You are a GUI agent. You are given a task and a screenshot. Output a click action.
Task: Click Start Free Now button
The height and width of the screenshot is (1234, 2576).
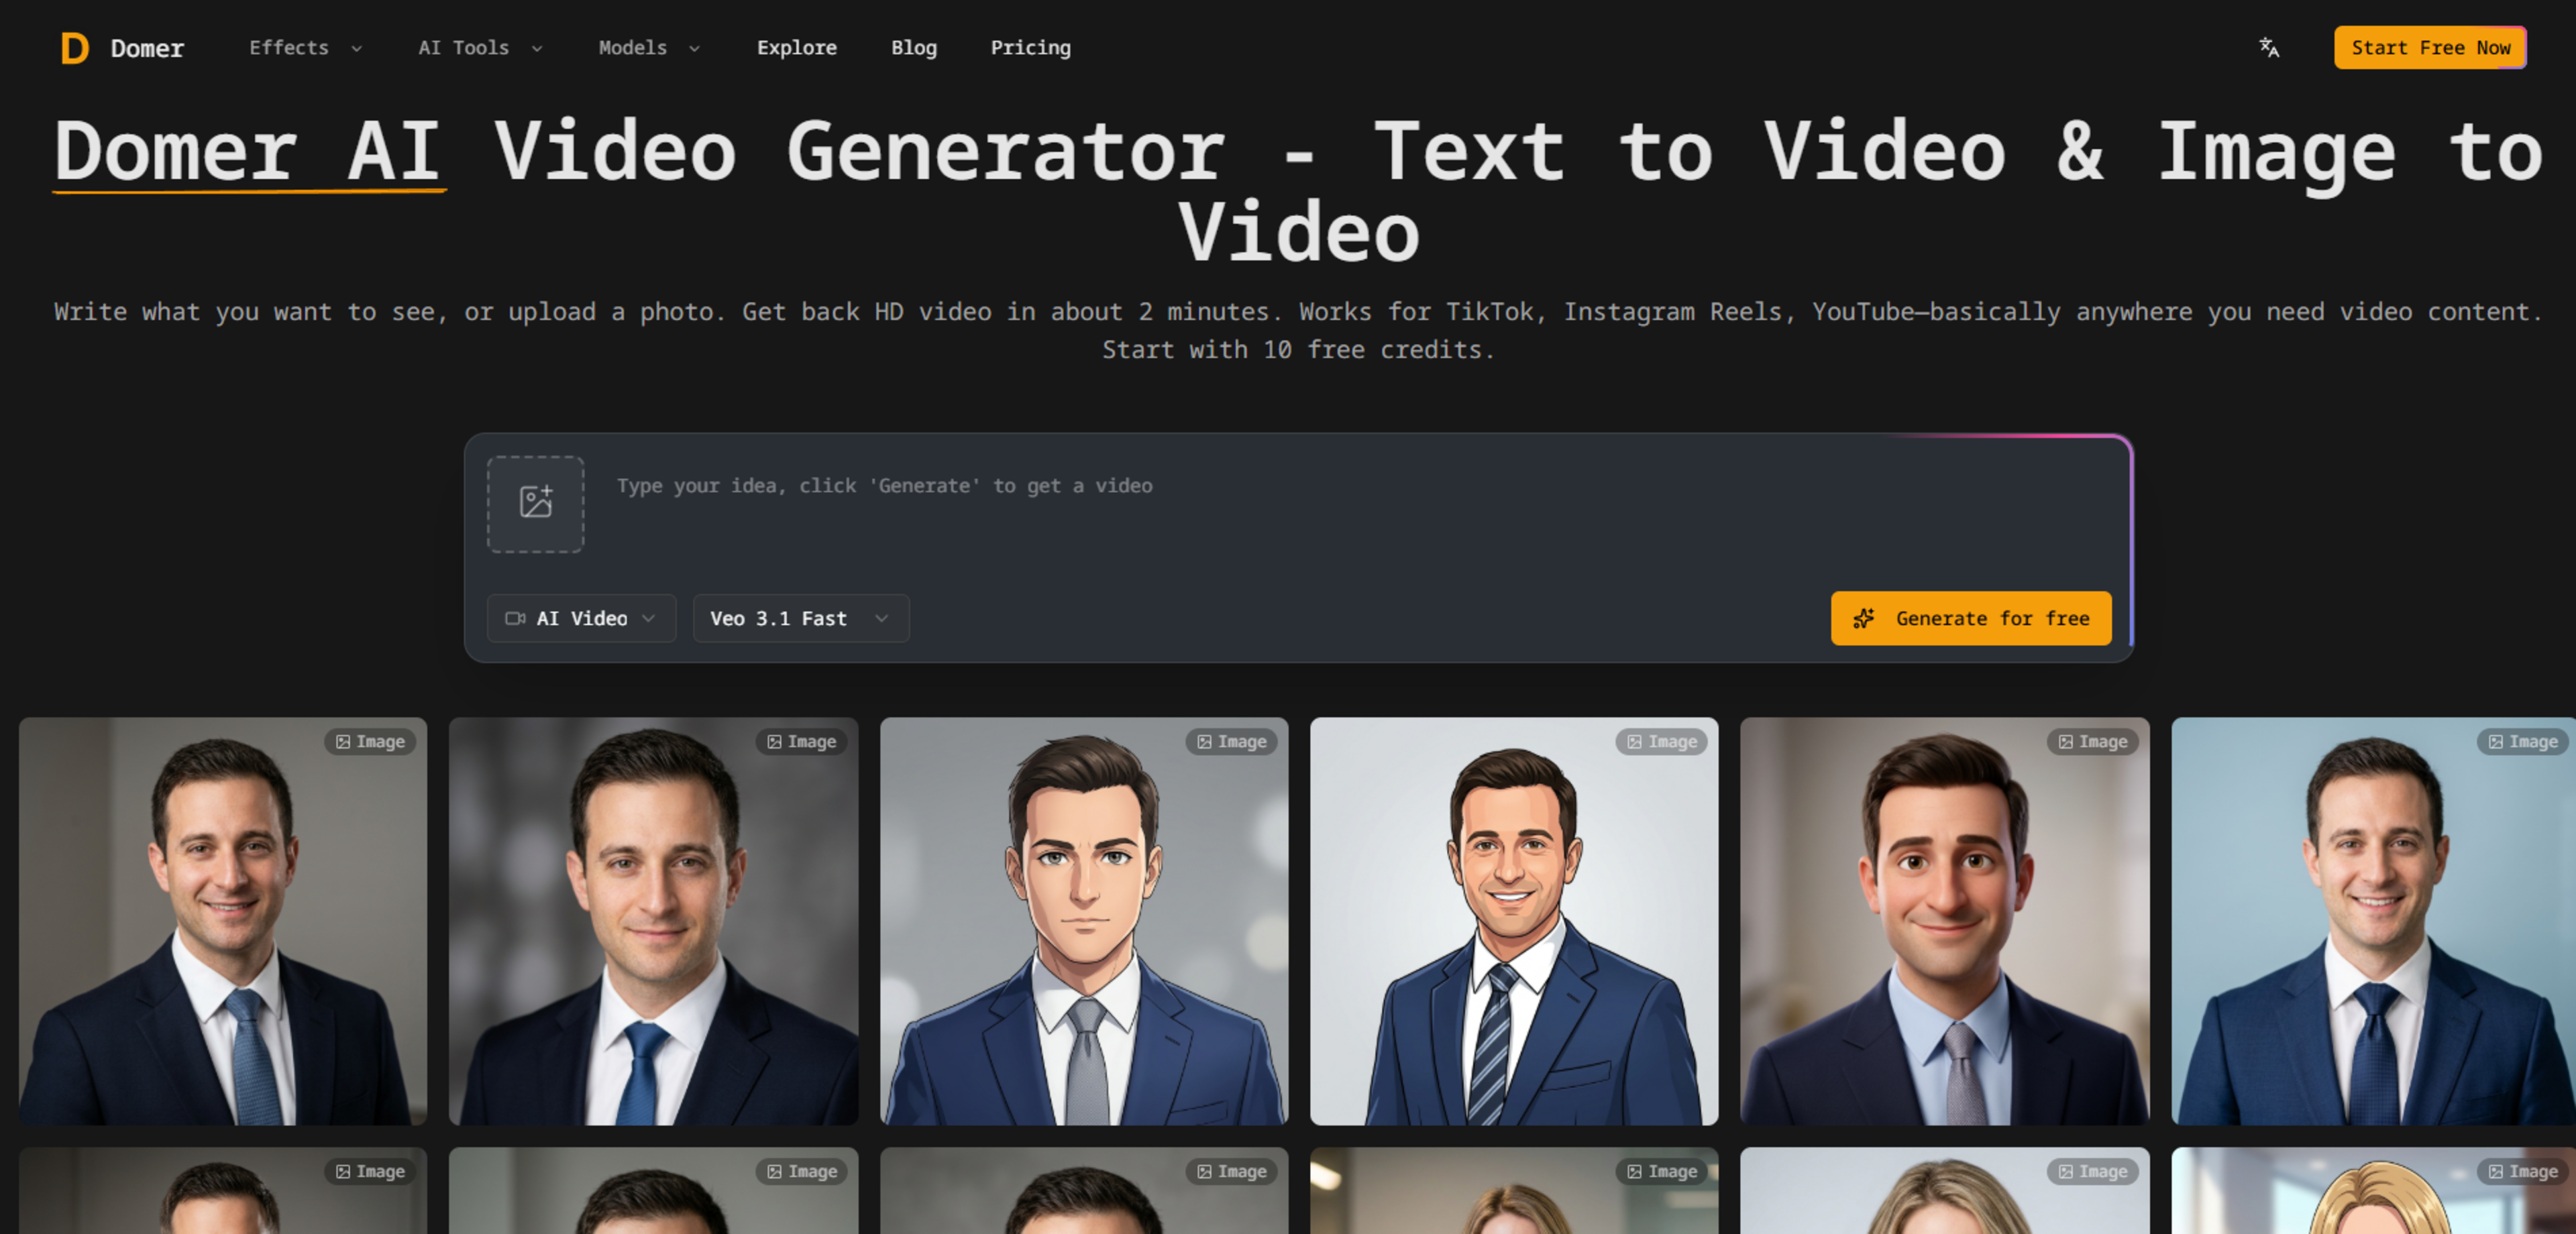2430,48
